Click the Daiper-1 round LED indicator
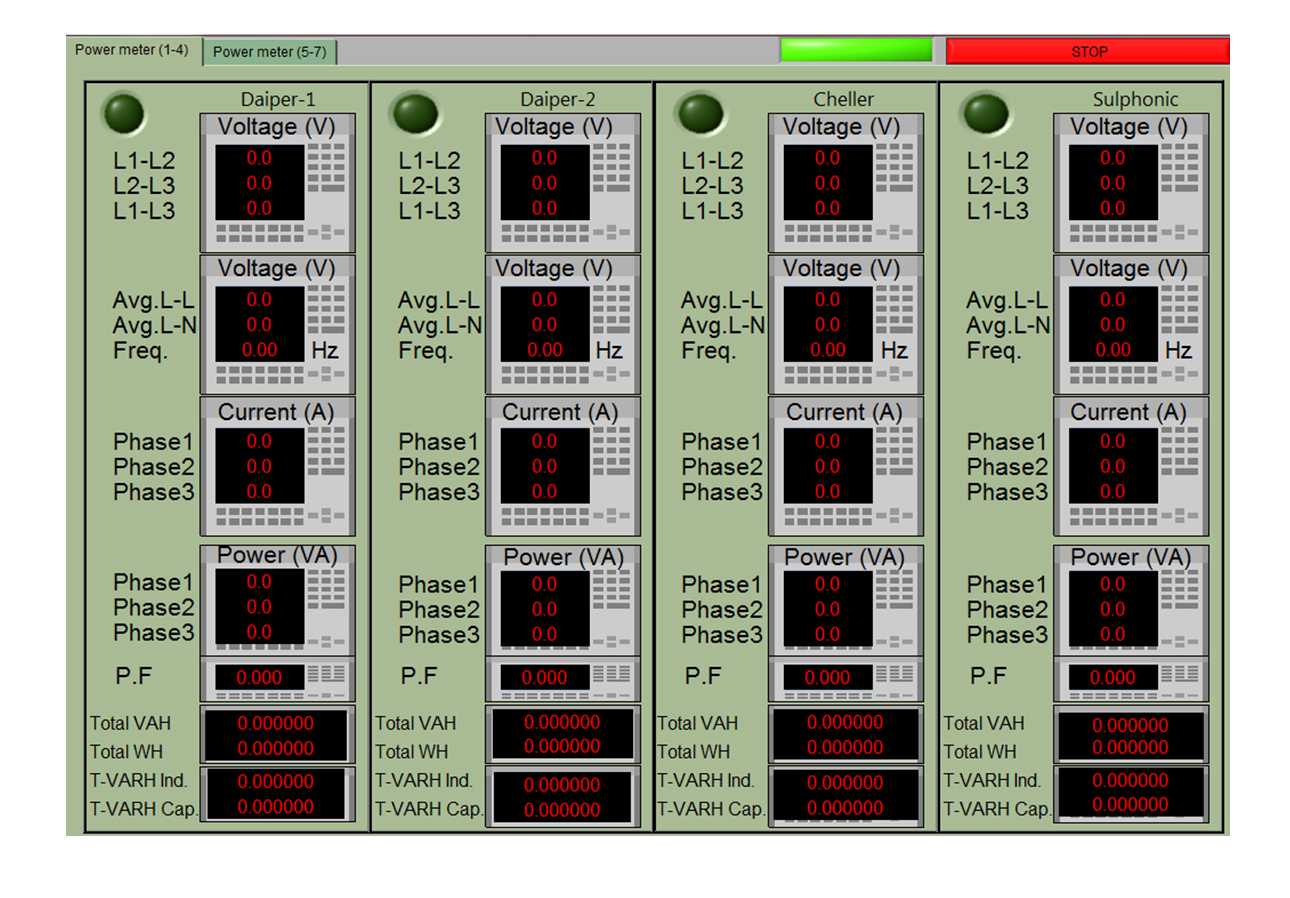1290x898 pixels. pos(124,115)
